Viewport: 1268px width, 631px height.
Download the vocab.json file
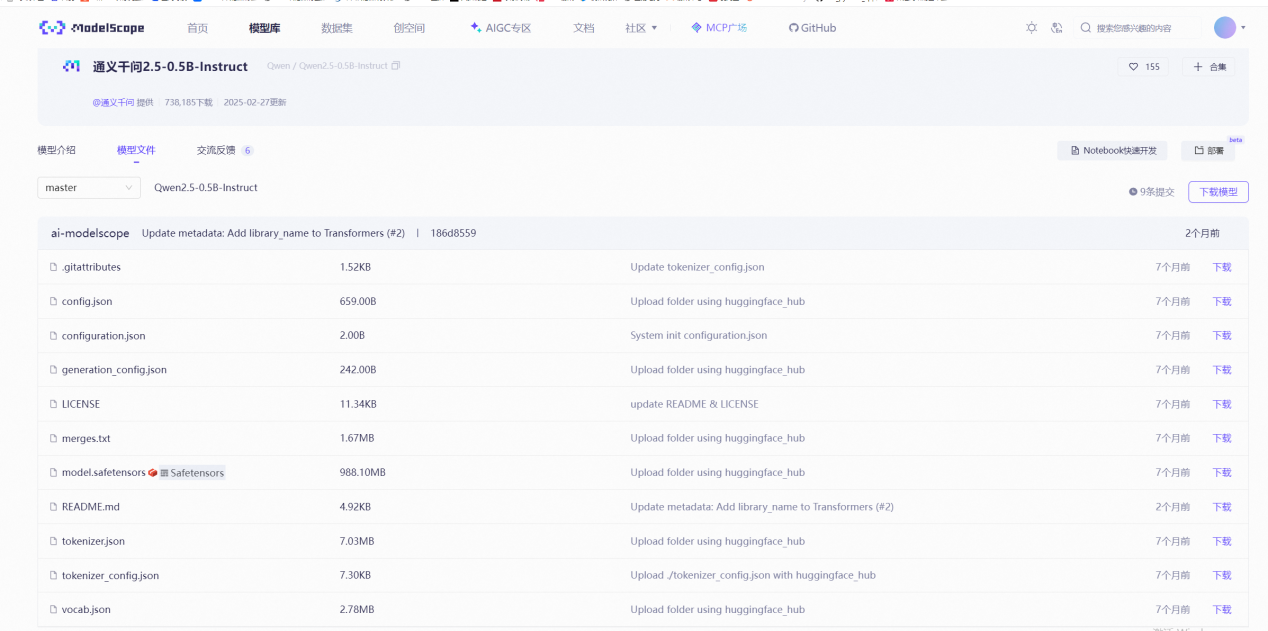(1222, 609)
